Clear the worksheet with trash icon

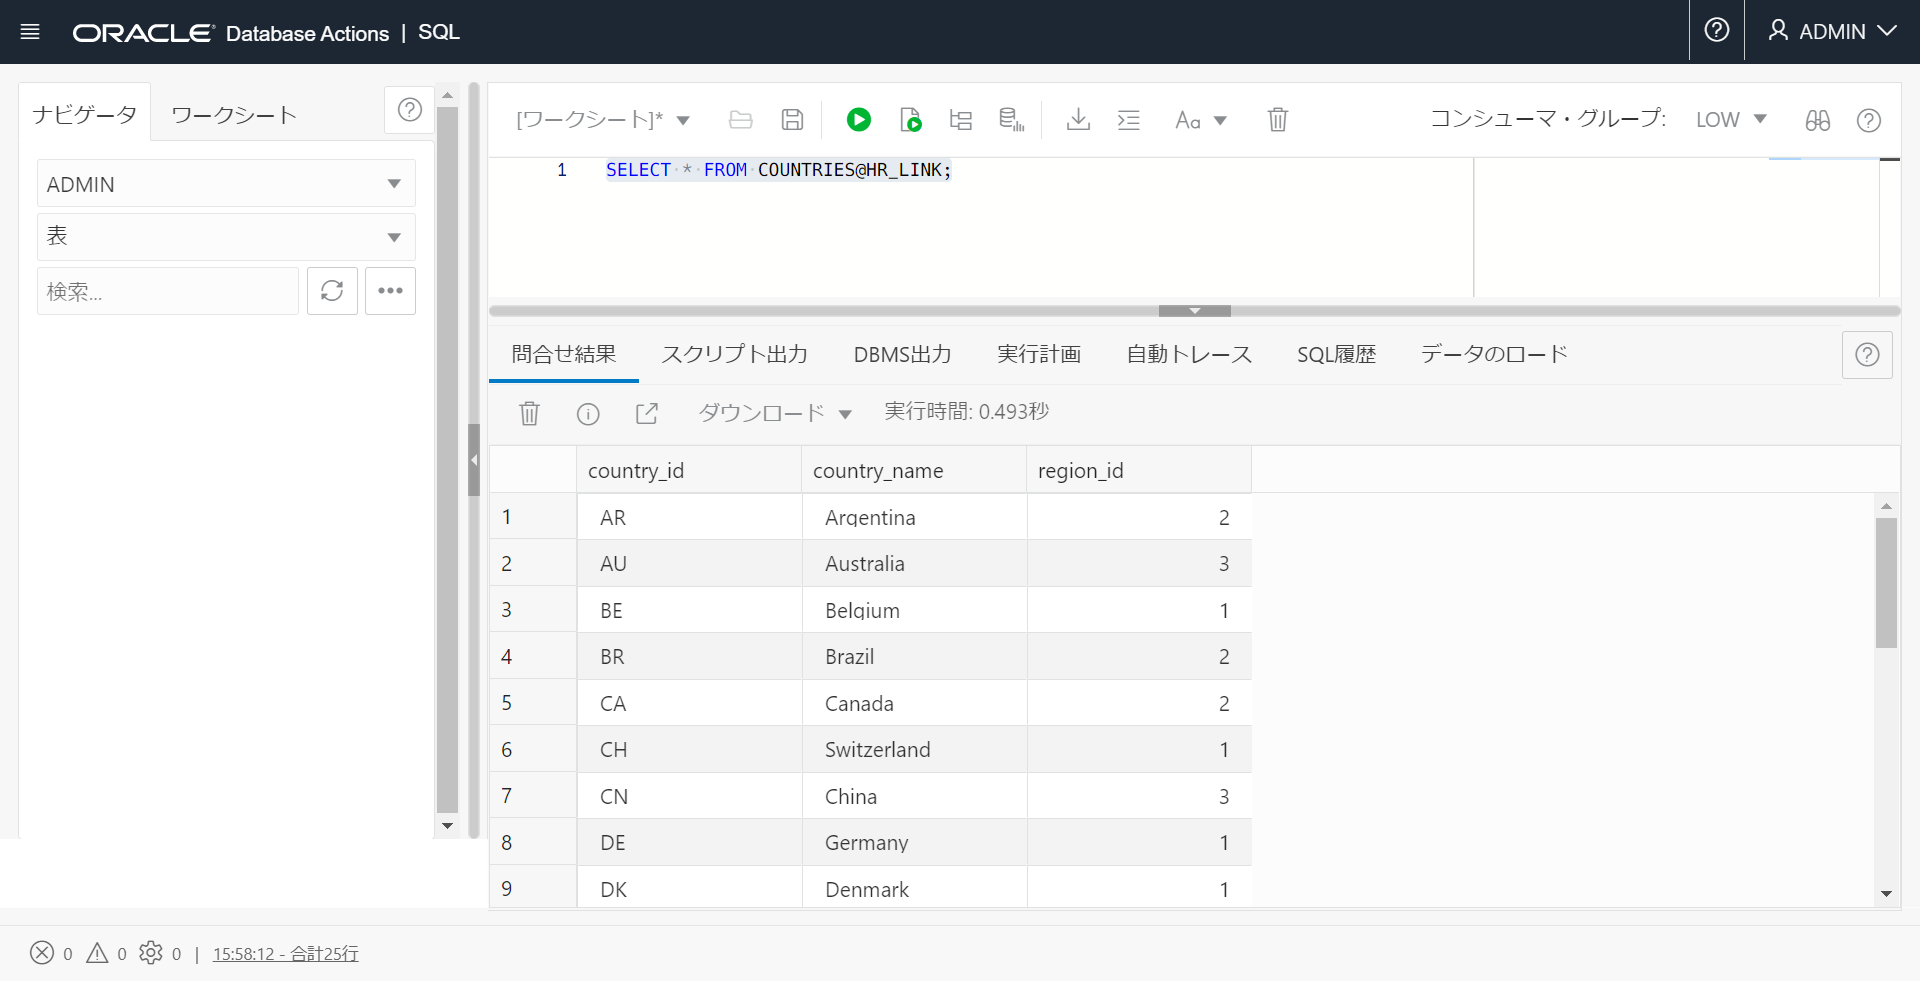pos(1277,119)
